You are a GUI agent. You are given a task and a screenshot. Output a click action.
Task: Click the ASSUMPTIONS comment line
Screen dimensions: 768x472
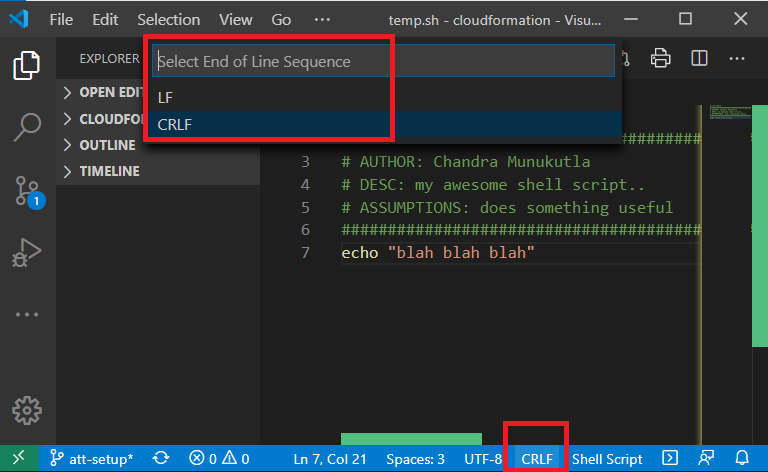pos(507,208)
